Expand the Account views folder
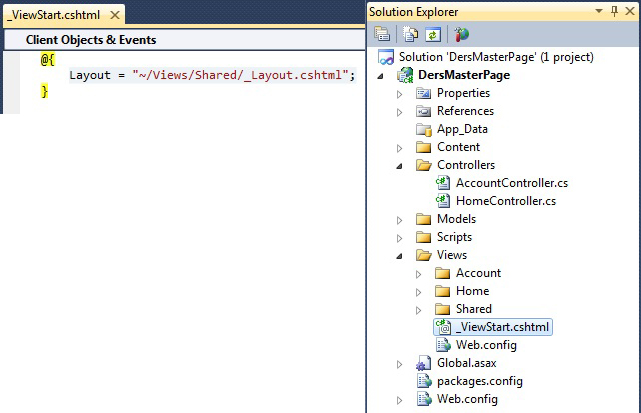 point(418,274)
